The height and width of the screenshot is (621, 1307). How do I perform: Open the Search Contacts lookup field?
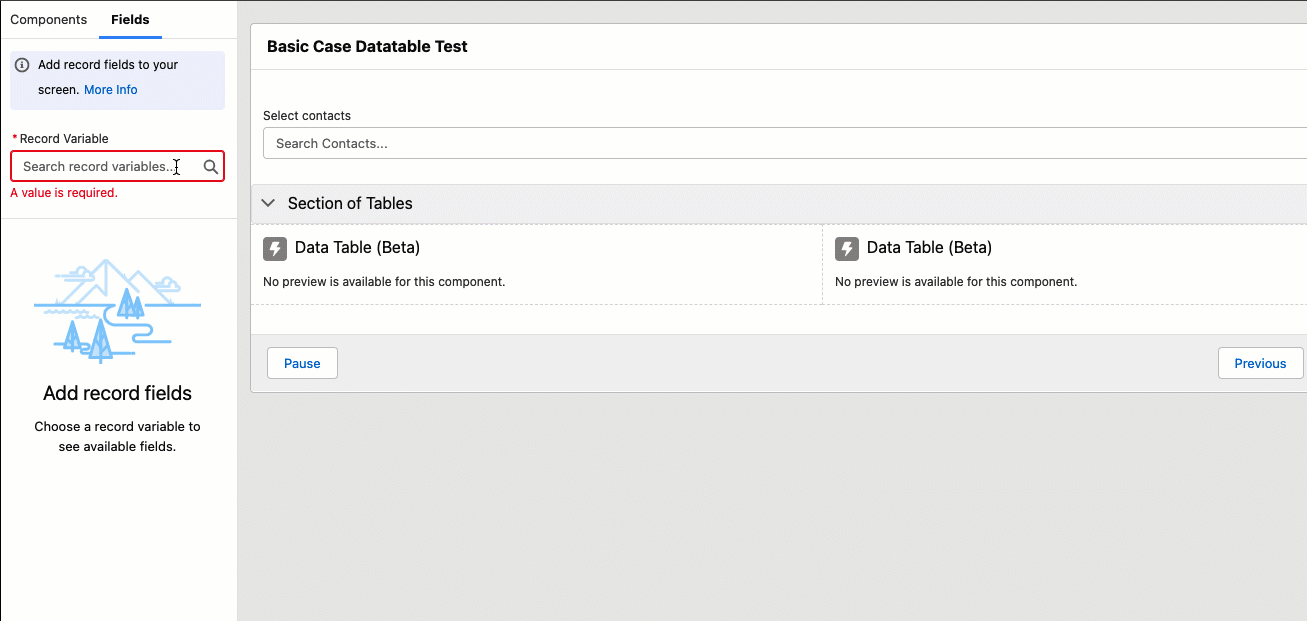tap(780, 143)
